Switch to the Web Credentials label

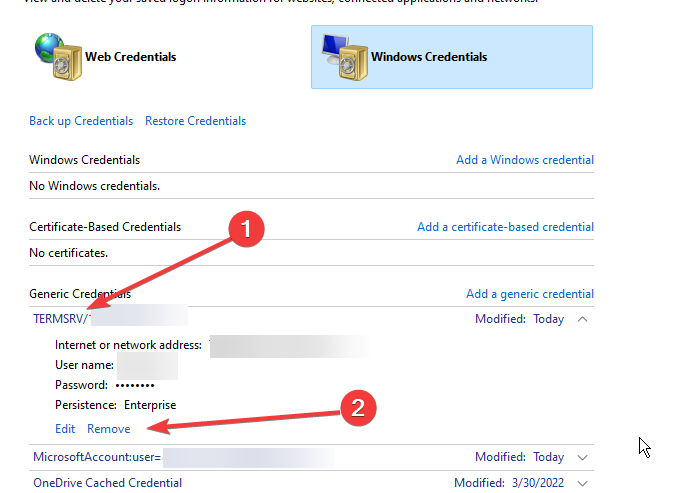coord(130,57)
